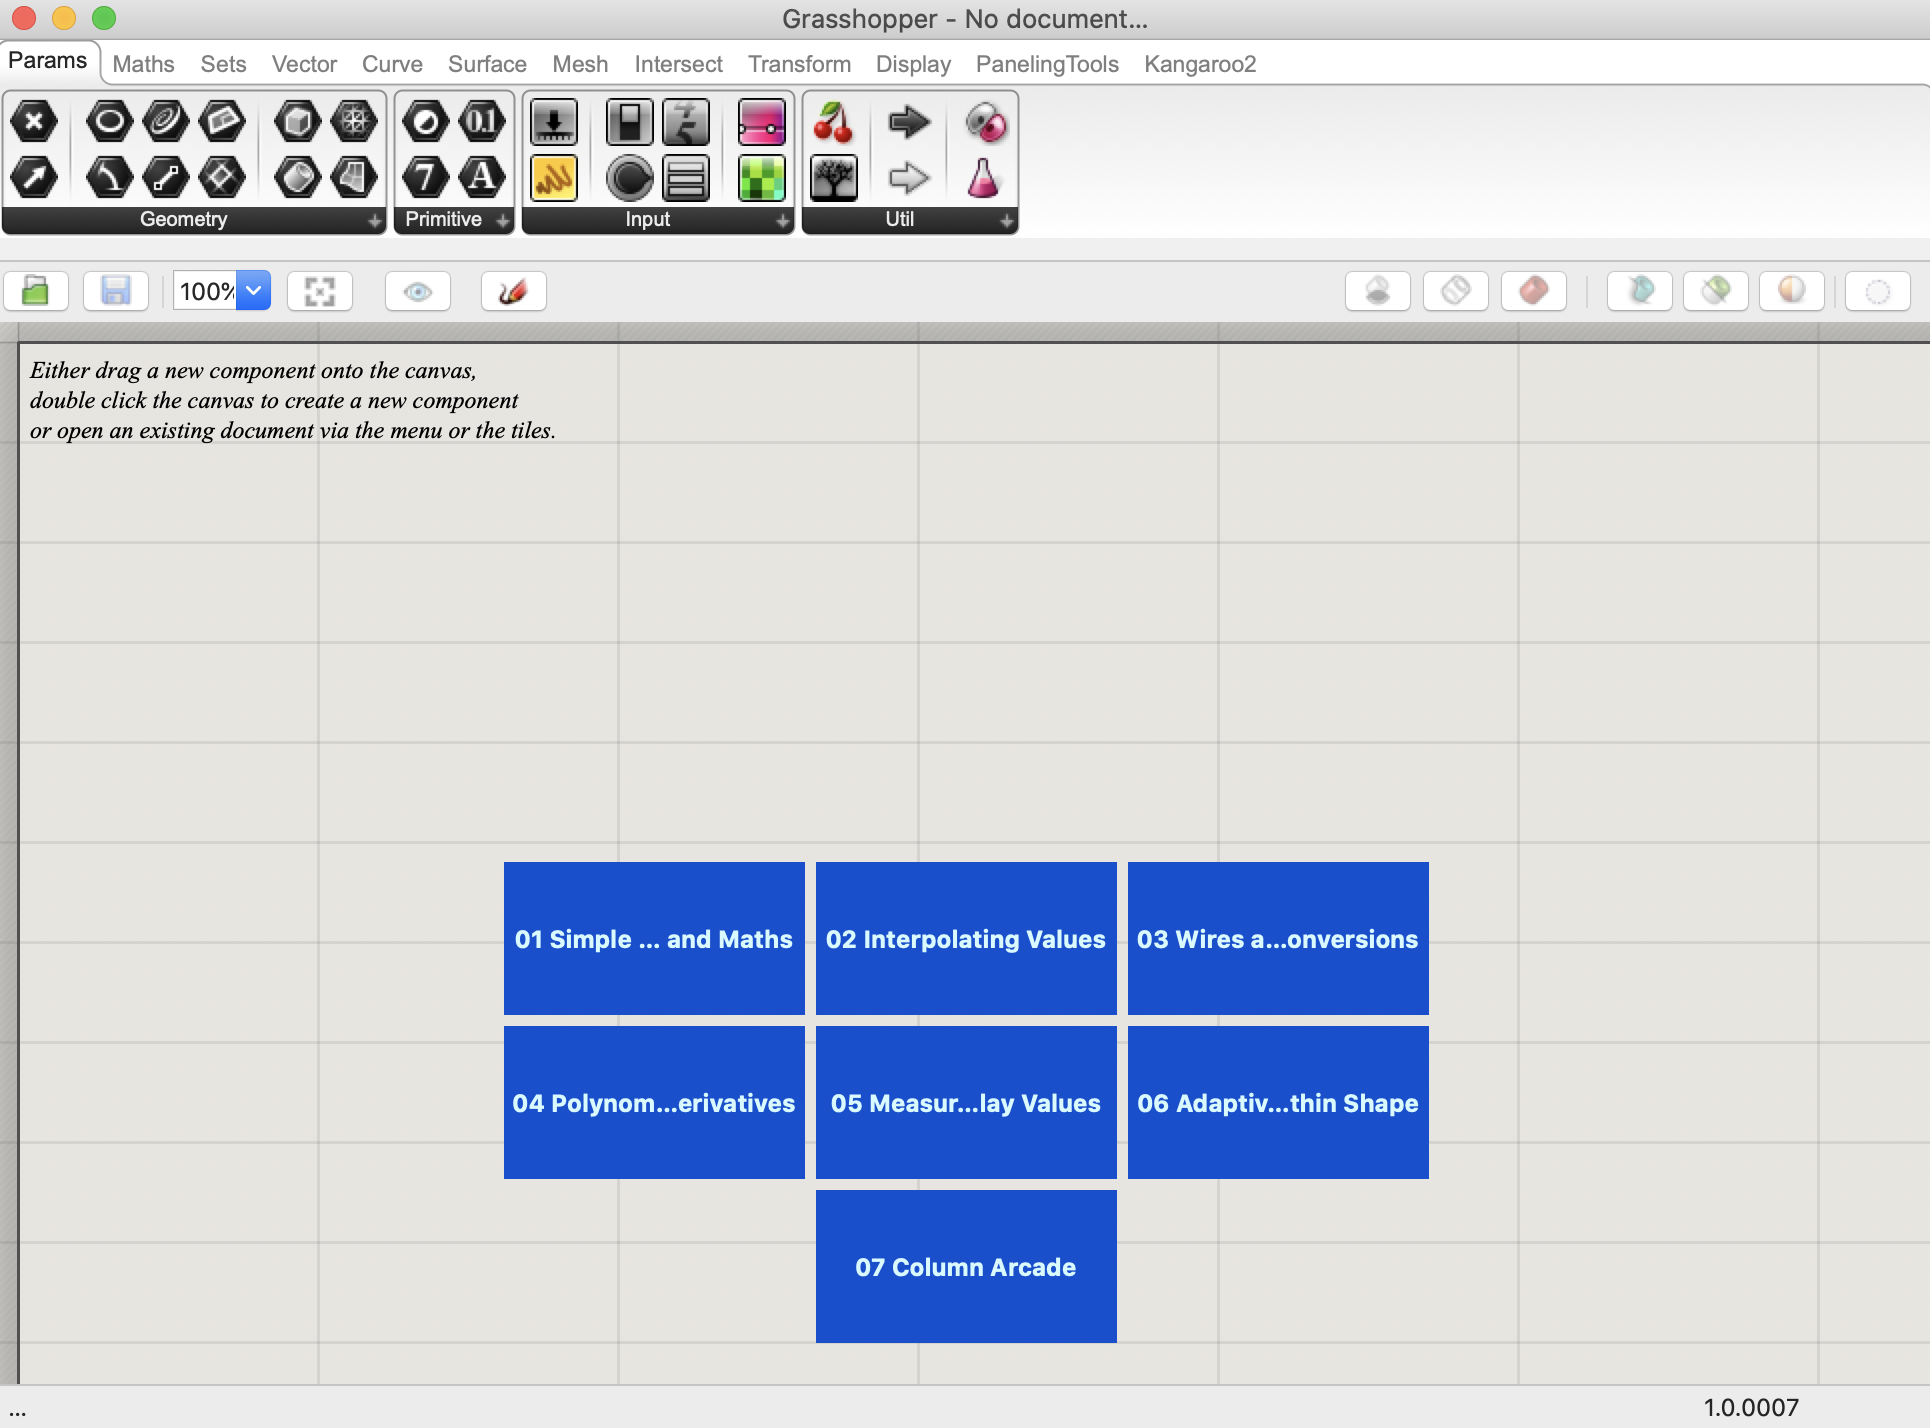Pick the Circle parameter icon
Screen dimensions: 1930x1428
tap(109, 122)
